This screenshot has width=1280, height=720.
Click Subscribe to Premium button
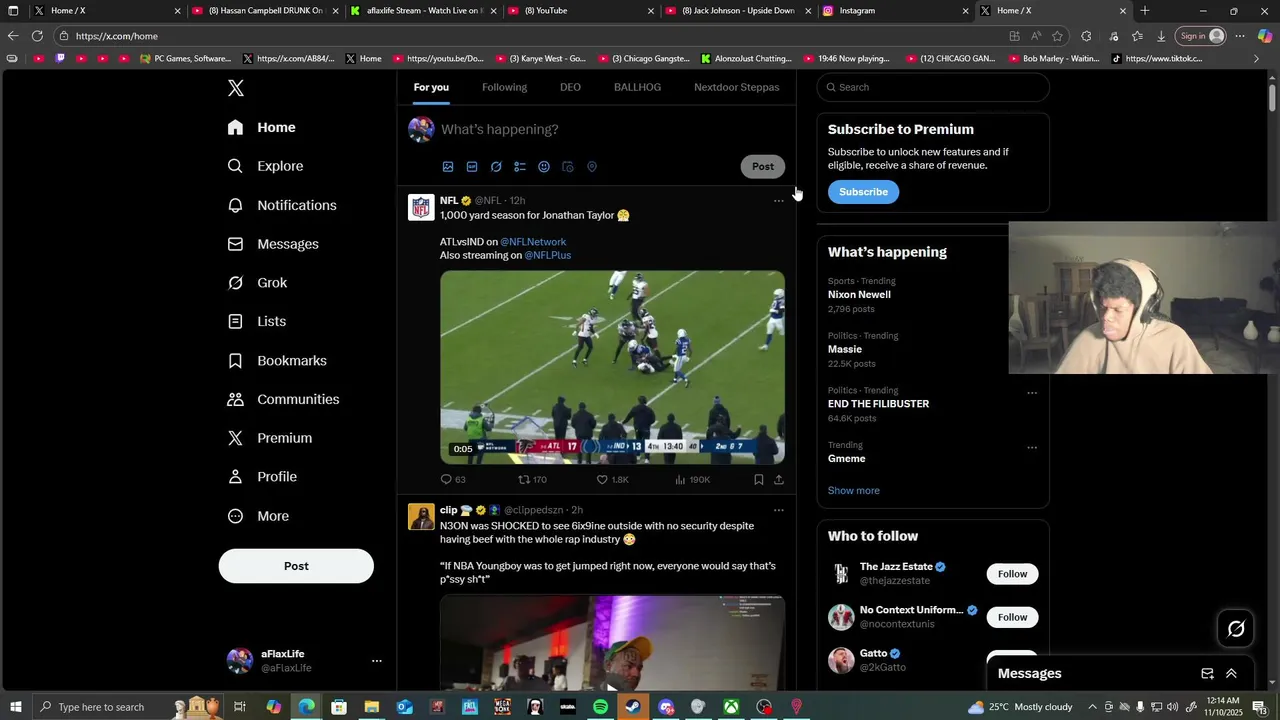click(863, 192)
